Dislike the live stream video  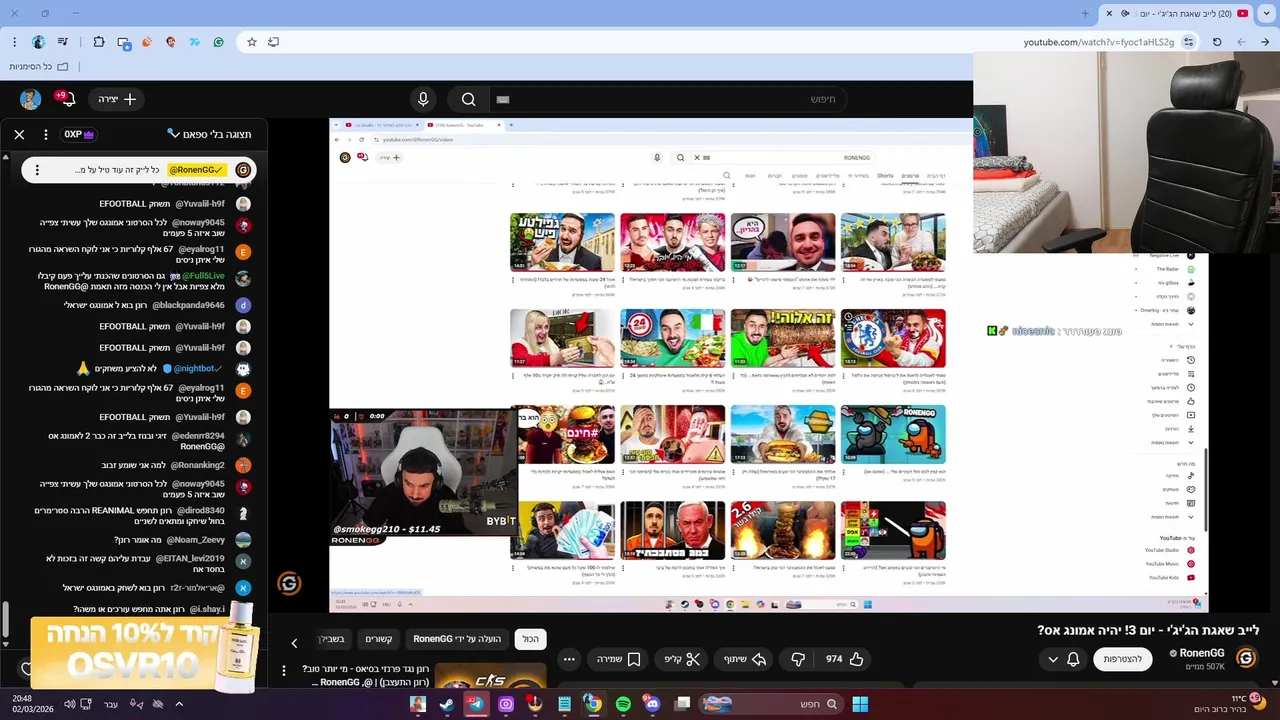tap(798, 659)
